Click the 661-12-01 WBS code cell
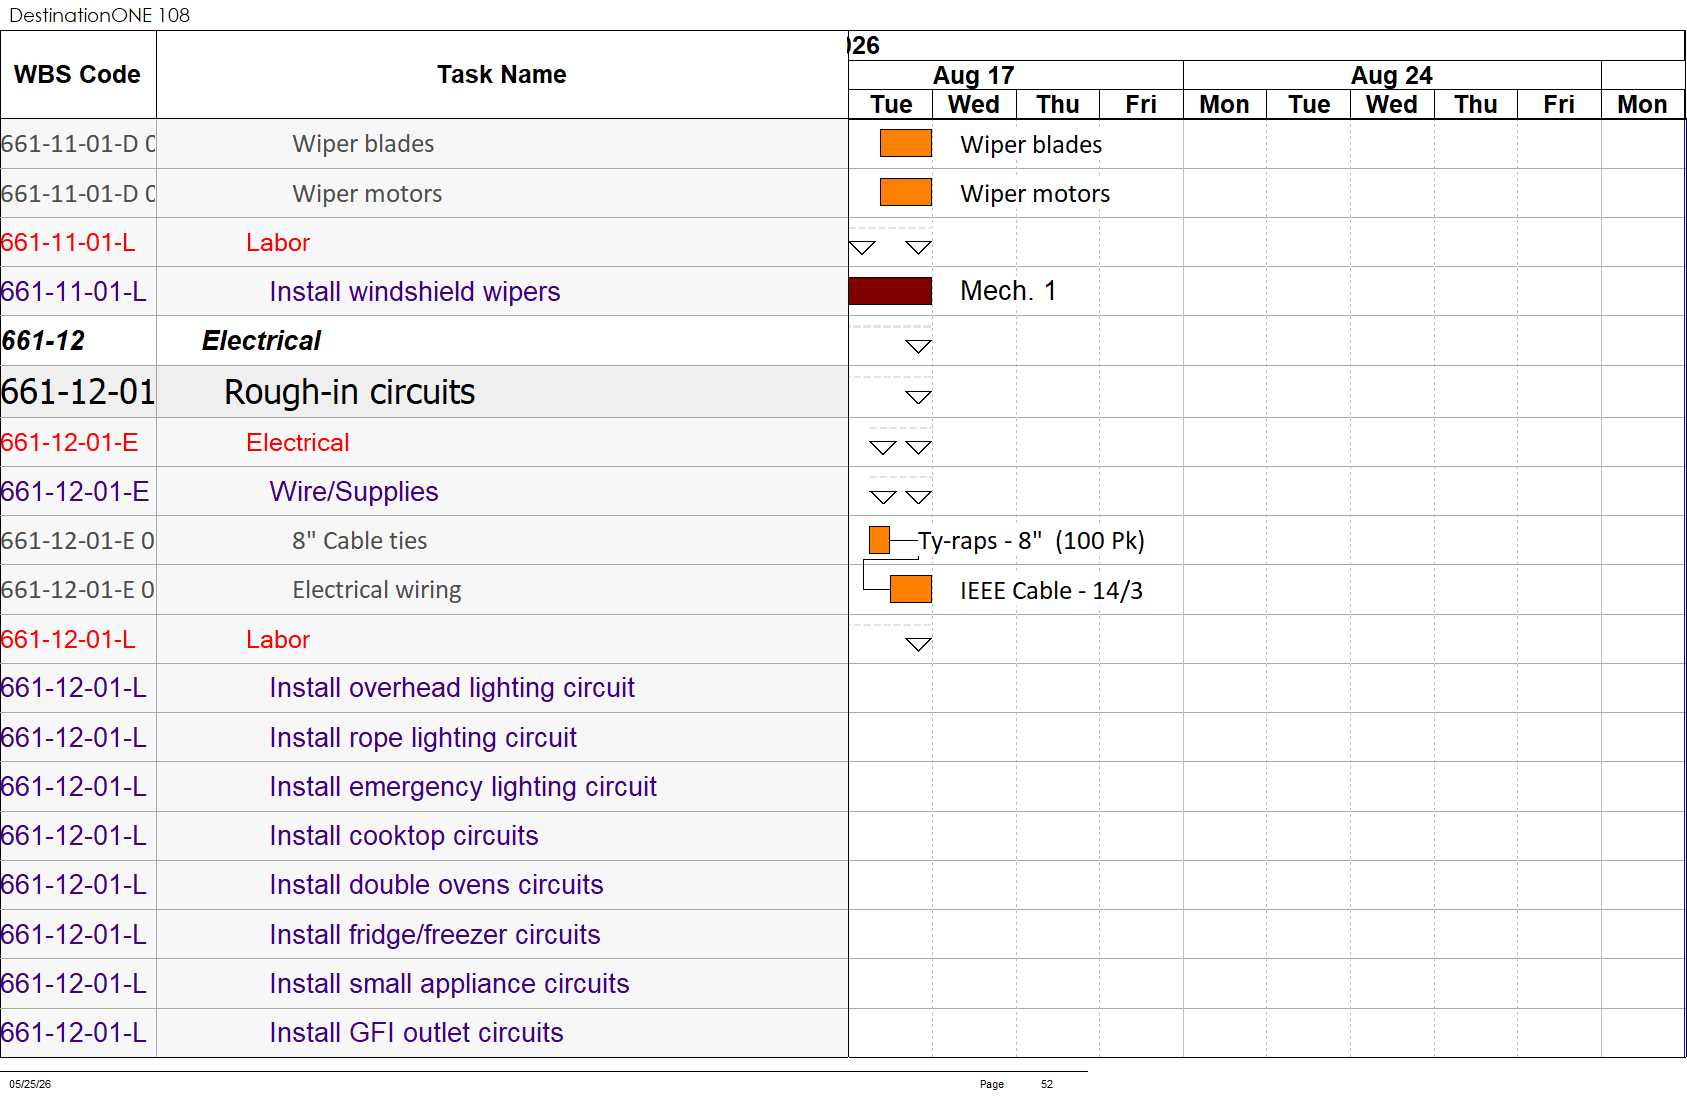 click(x=78, y=392)
